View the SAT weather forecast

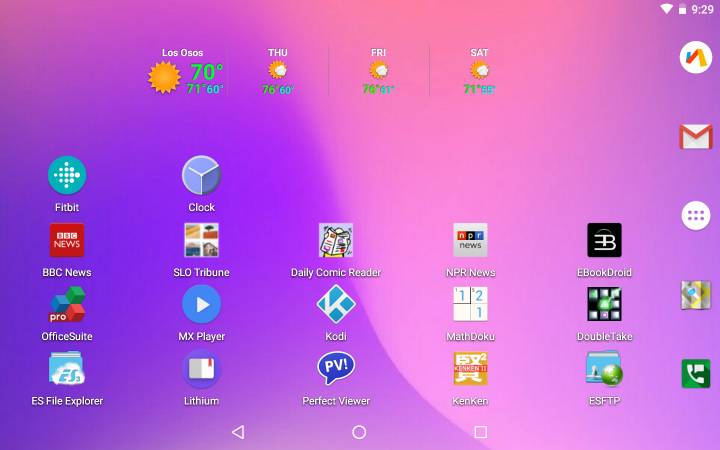479,71
